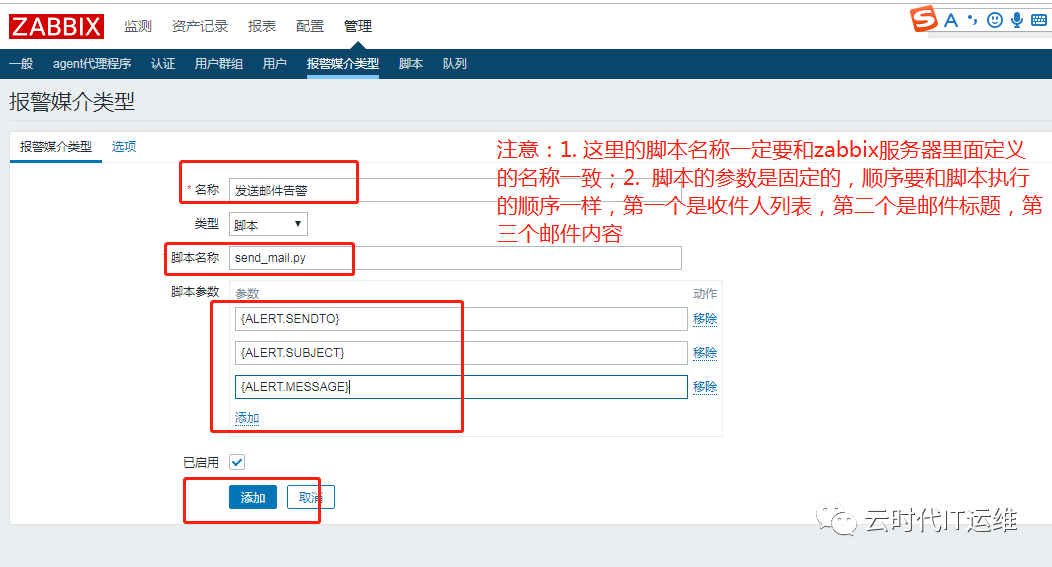Click the Sogou input method S icon
This screenshot has width=1052, height=567.
pos(923,18)
